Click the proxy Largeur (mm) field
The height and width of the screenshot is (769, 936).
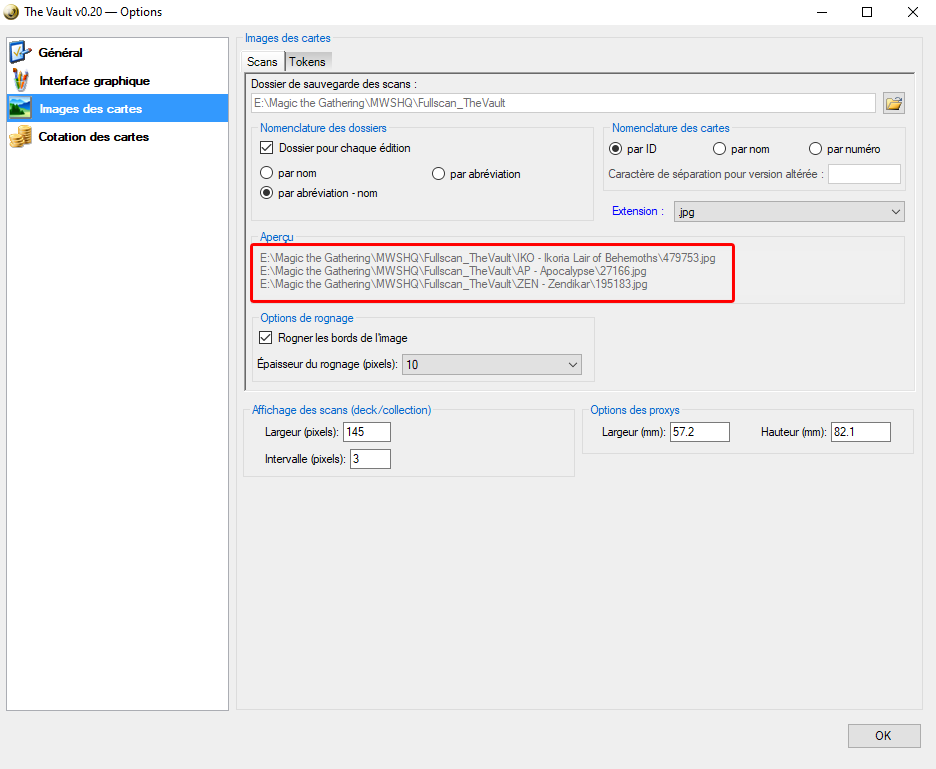(x=700, y=432)
